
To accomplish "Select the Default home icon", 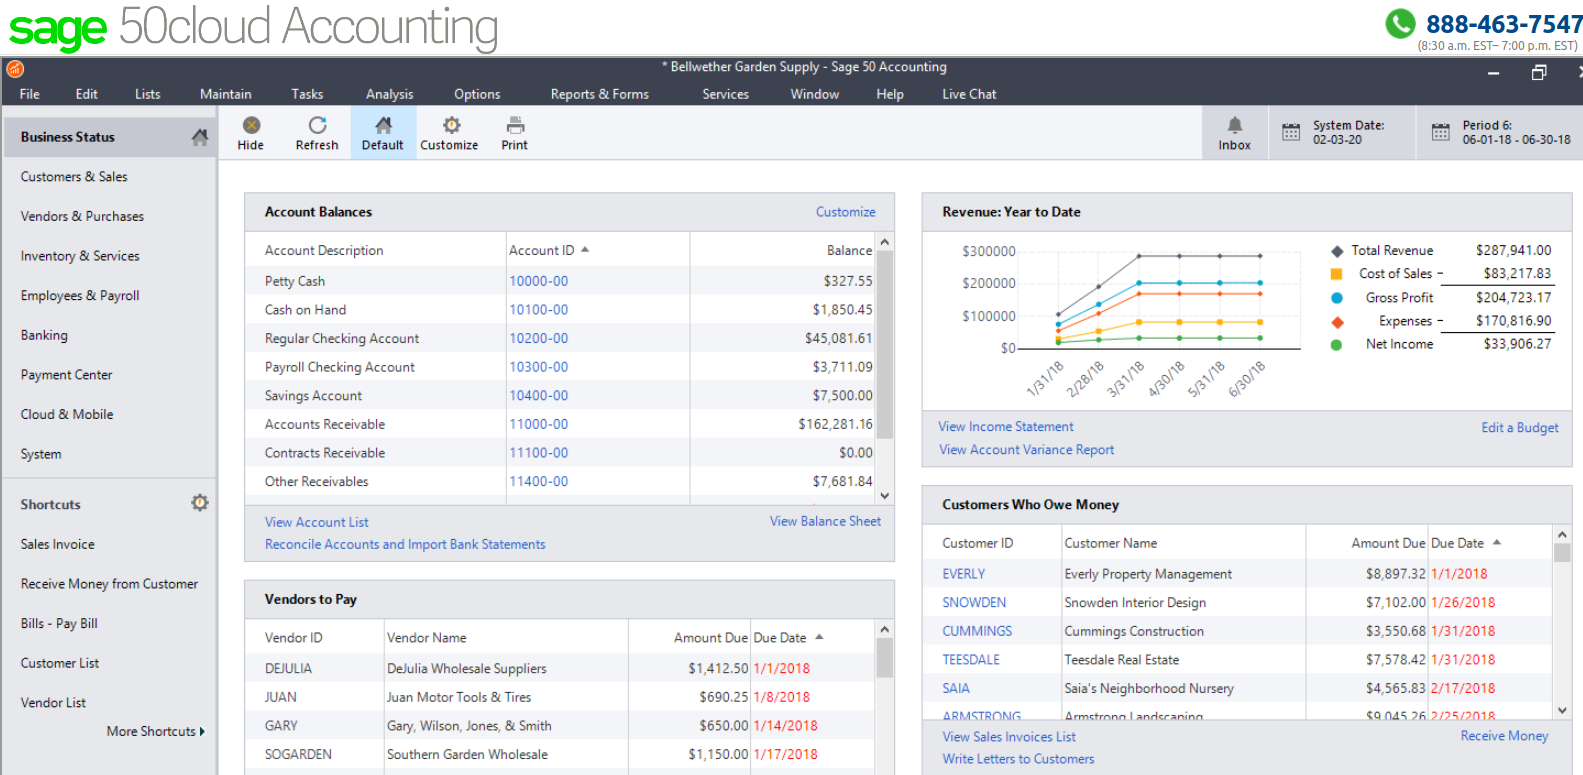I will pyautogui.click(x=383, y=126).
